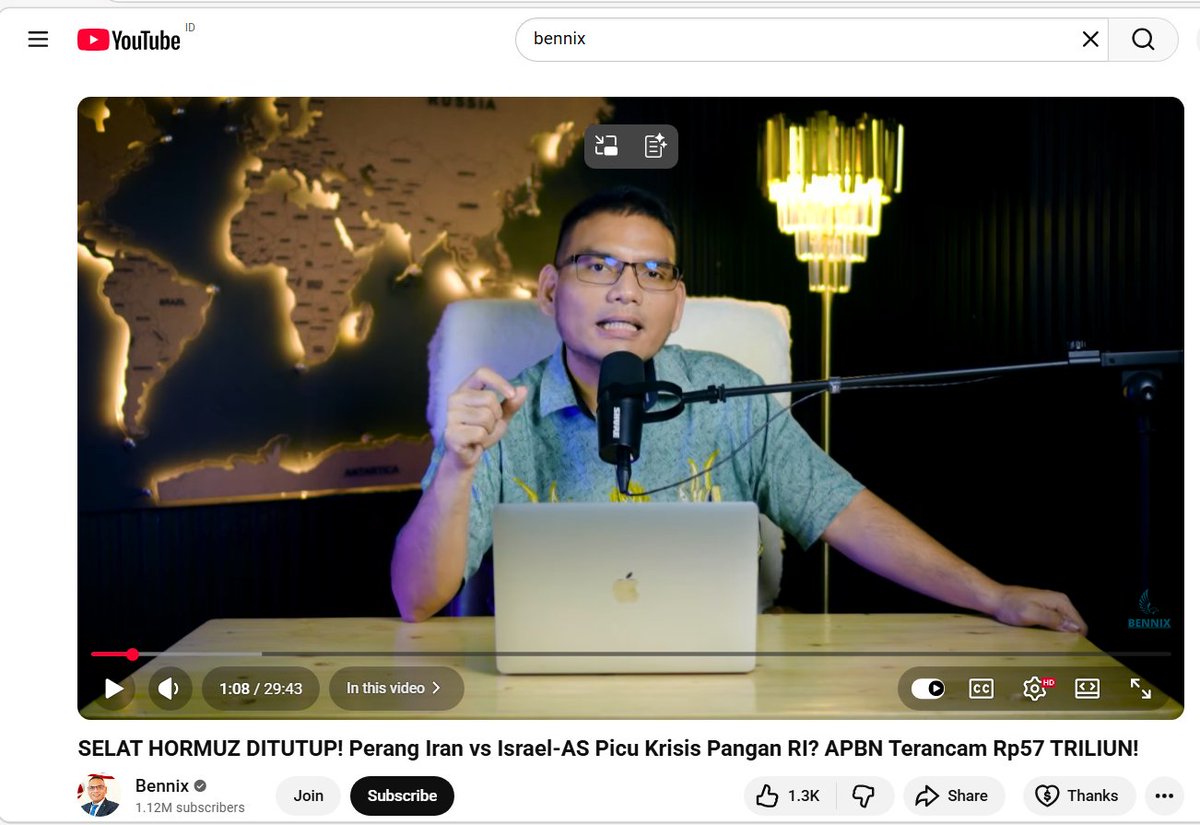
Task: Expand the In this video chapters
Action: click(x=396, y=688)
